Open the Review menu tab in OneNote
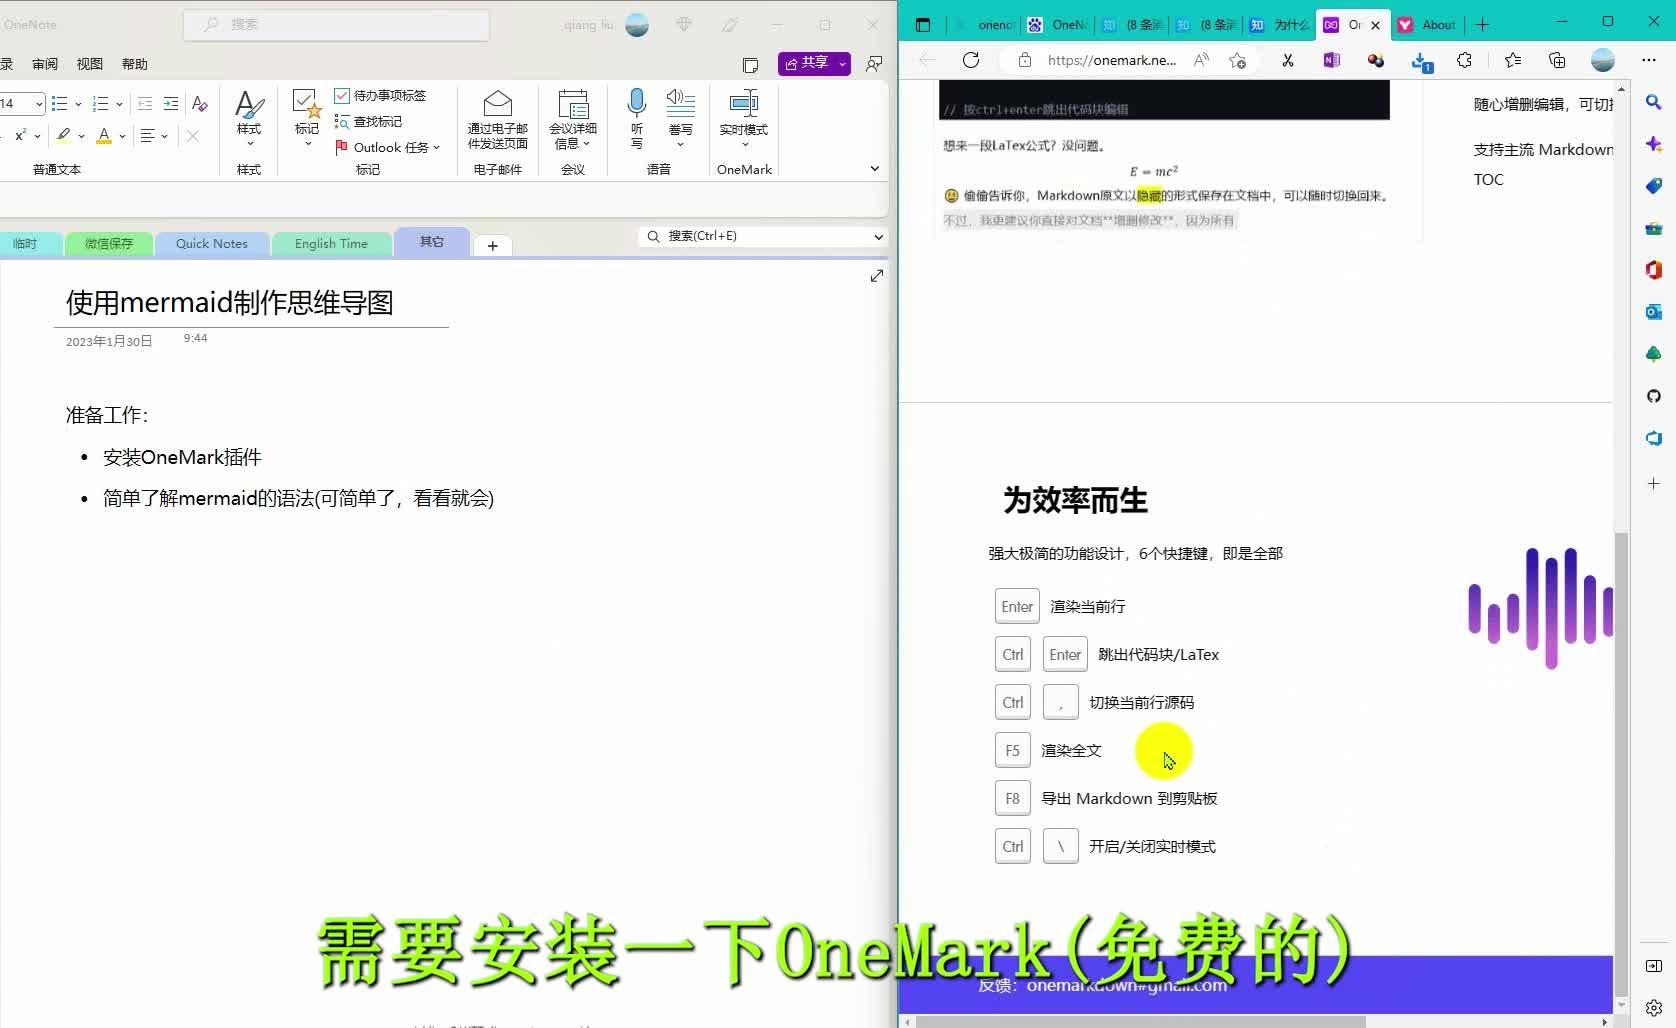 tap(45, 64)
